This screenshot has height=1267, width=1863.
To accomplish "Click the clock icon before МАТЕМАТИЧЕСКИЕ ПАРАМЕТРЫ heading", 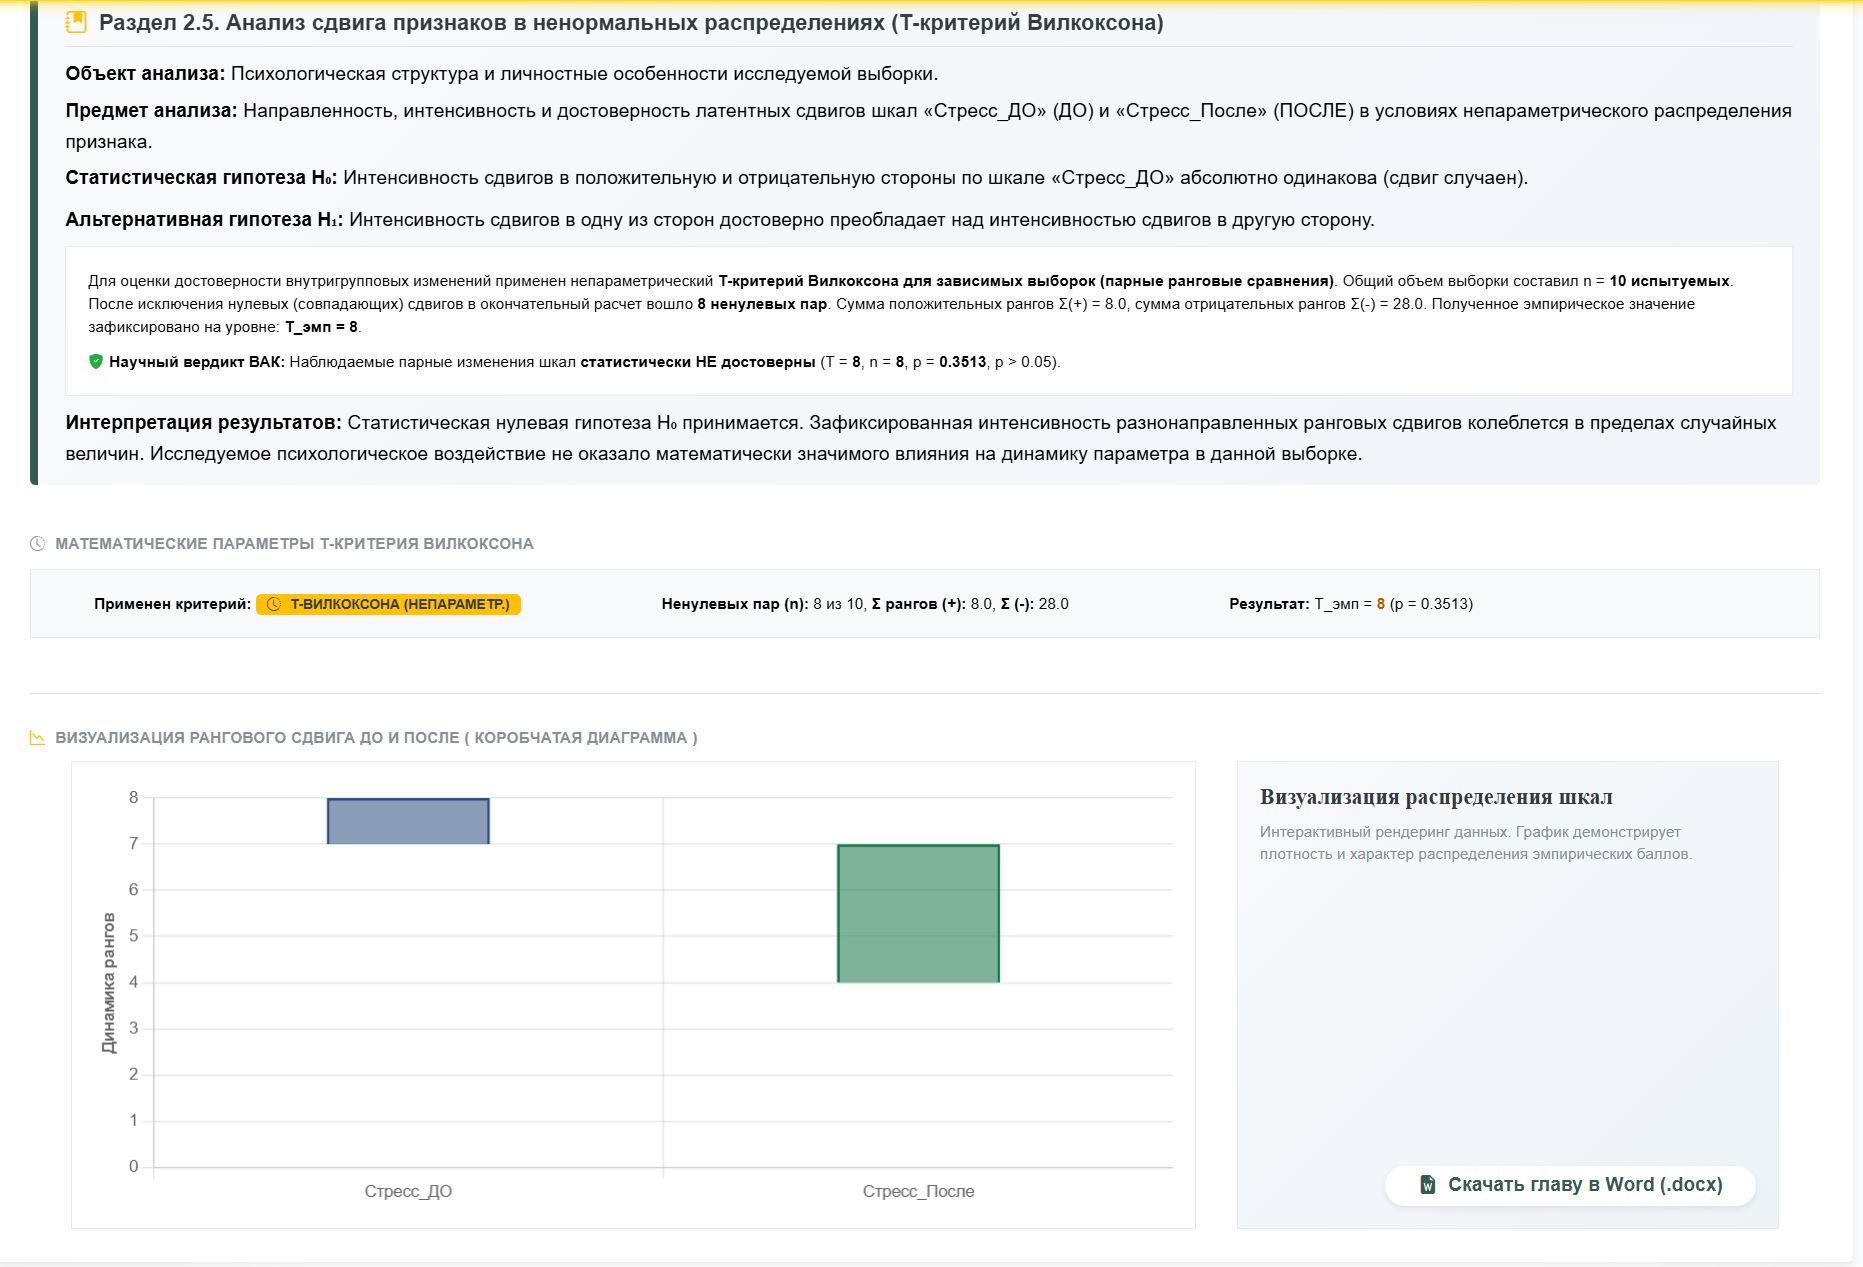I will coord(38,544).
